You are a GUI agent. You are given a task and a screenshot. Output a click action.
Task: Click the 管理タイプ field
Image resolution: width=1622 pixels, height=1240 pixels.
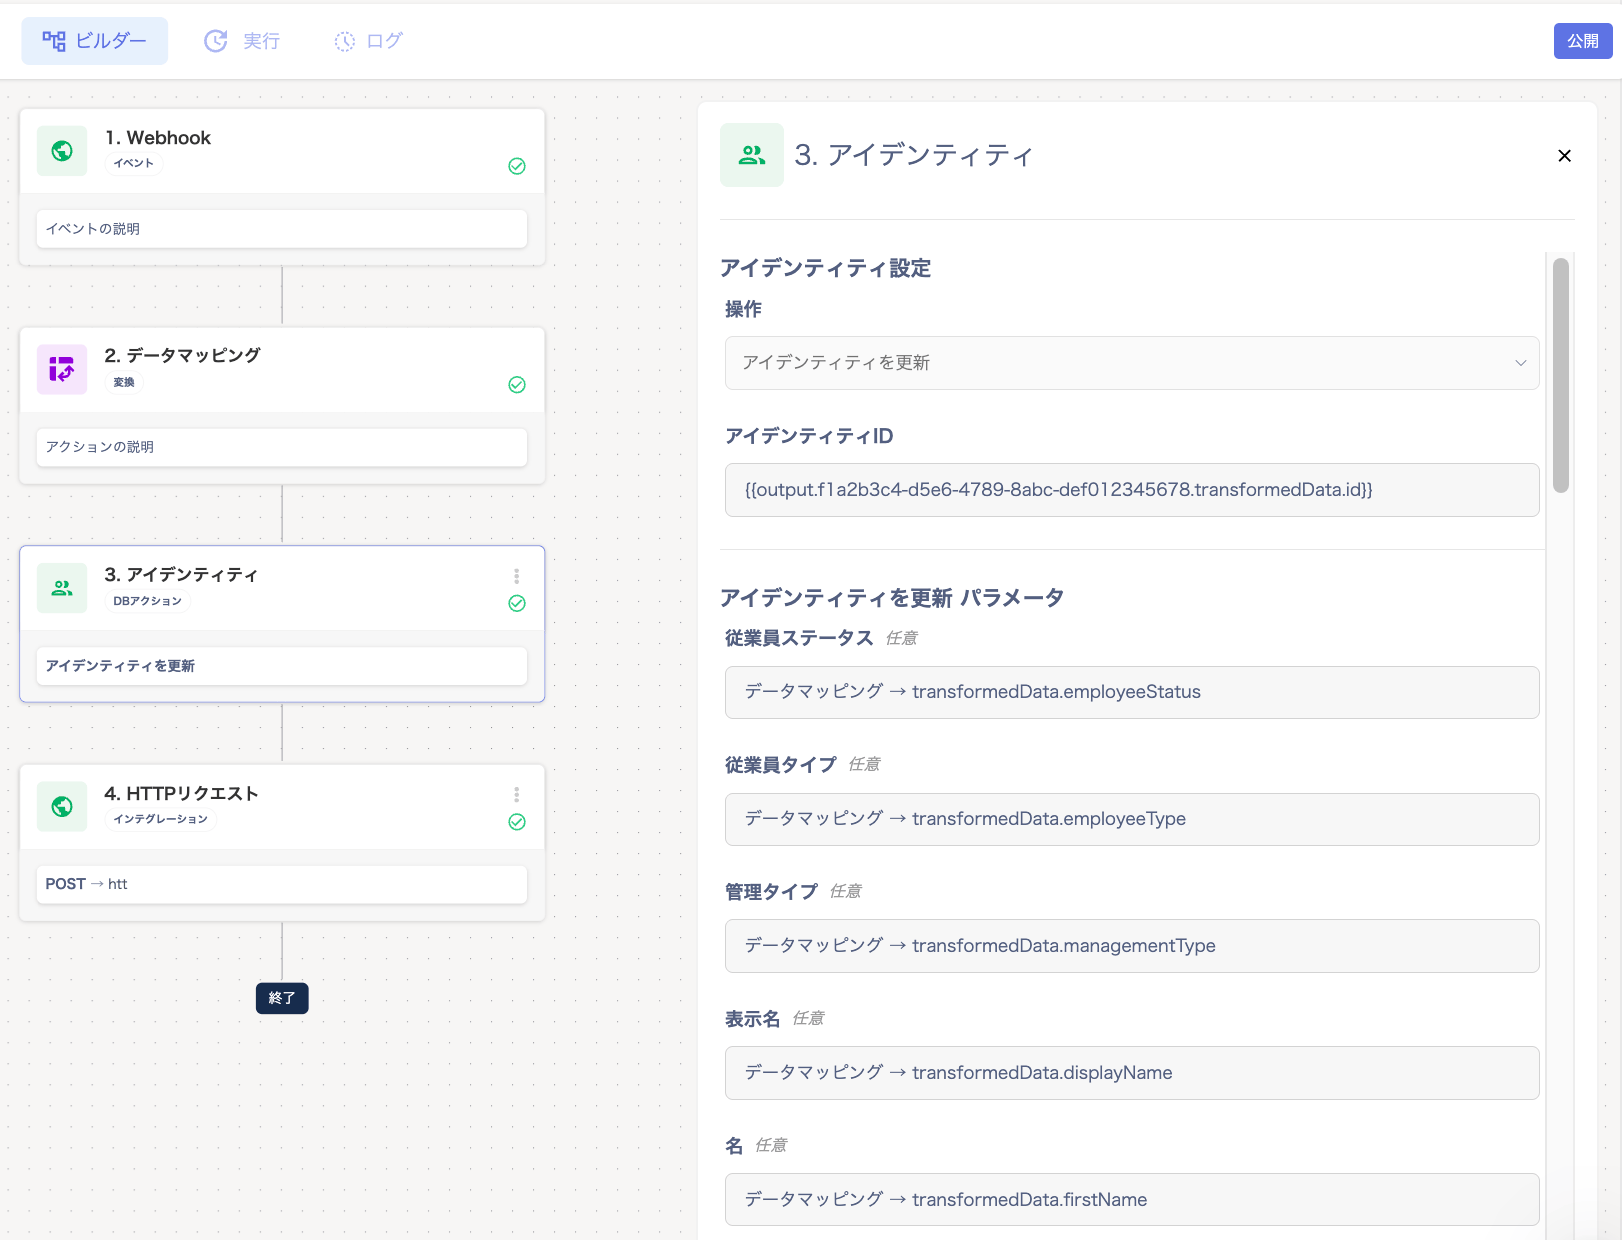(1132, 946)
